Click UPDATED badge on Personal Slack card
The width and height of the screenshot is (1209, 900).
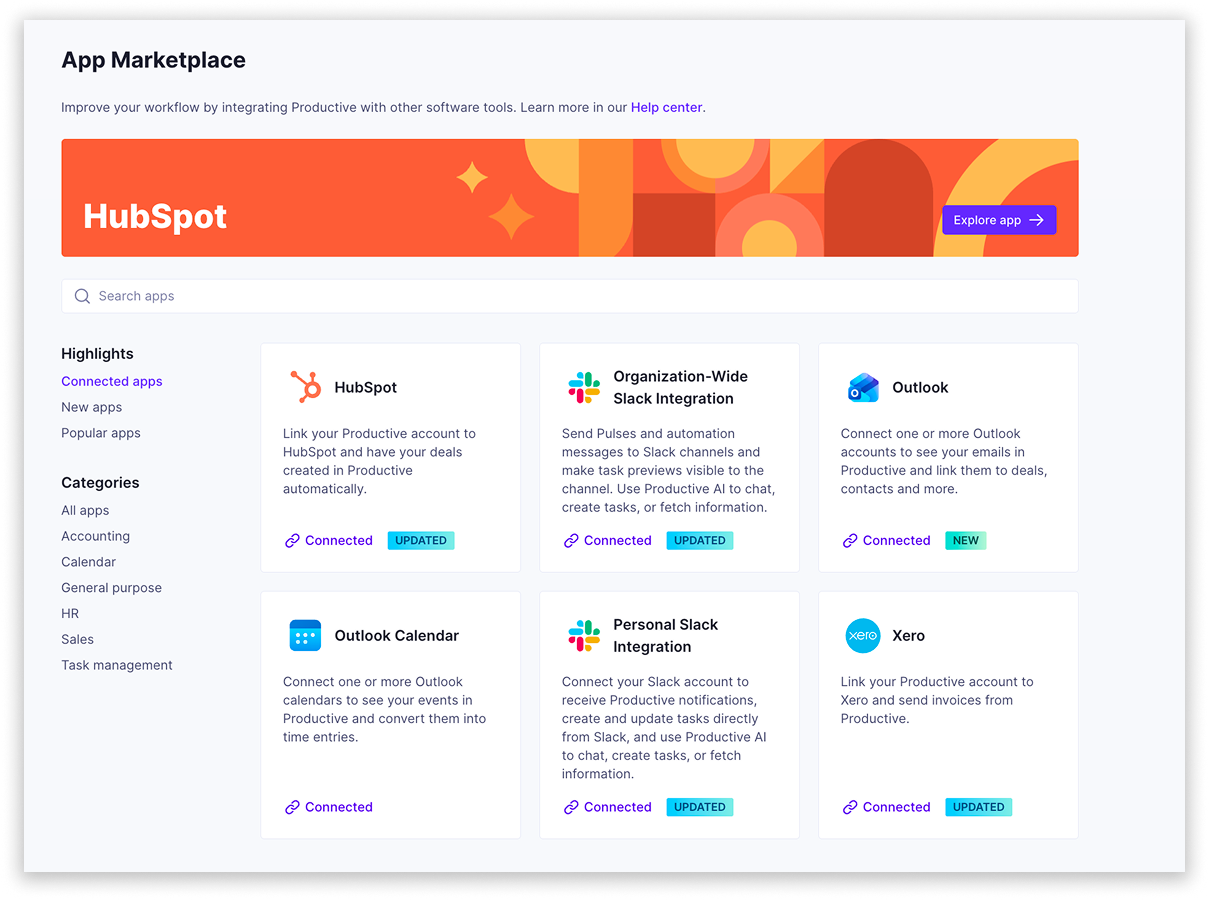[700, 807]
